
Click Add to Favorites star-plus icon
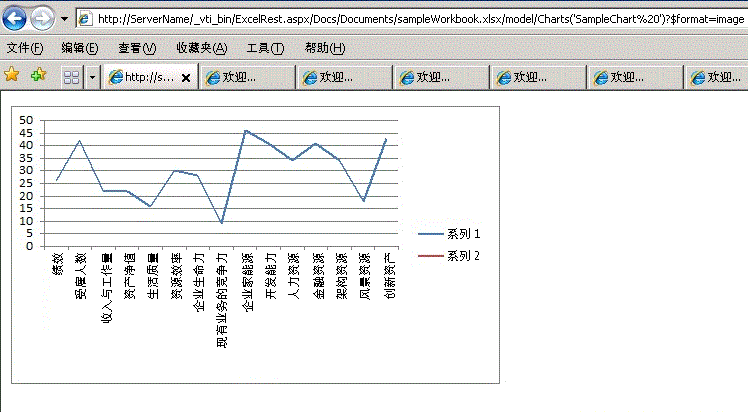tap(38, 75)
